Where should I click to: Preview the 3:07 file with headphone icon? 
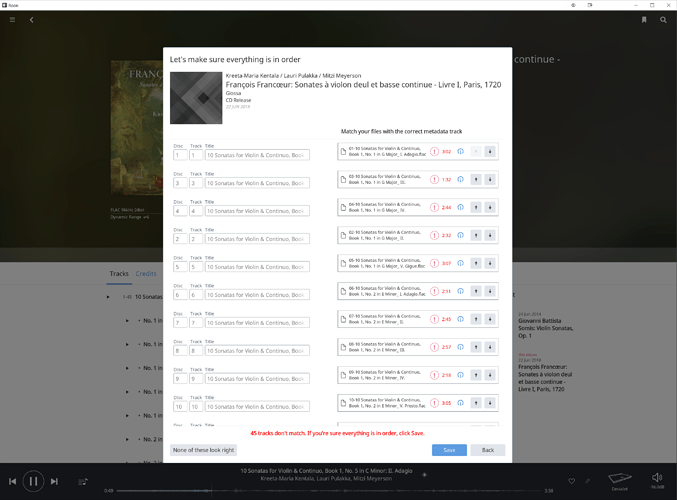coord(461,263)
